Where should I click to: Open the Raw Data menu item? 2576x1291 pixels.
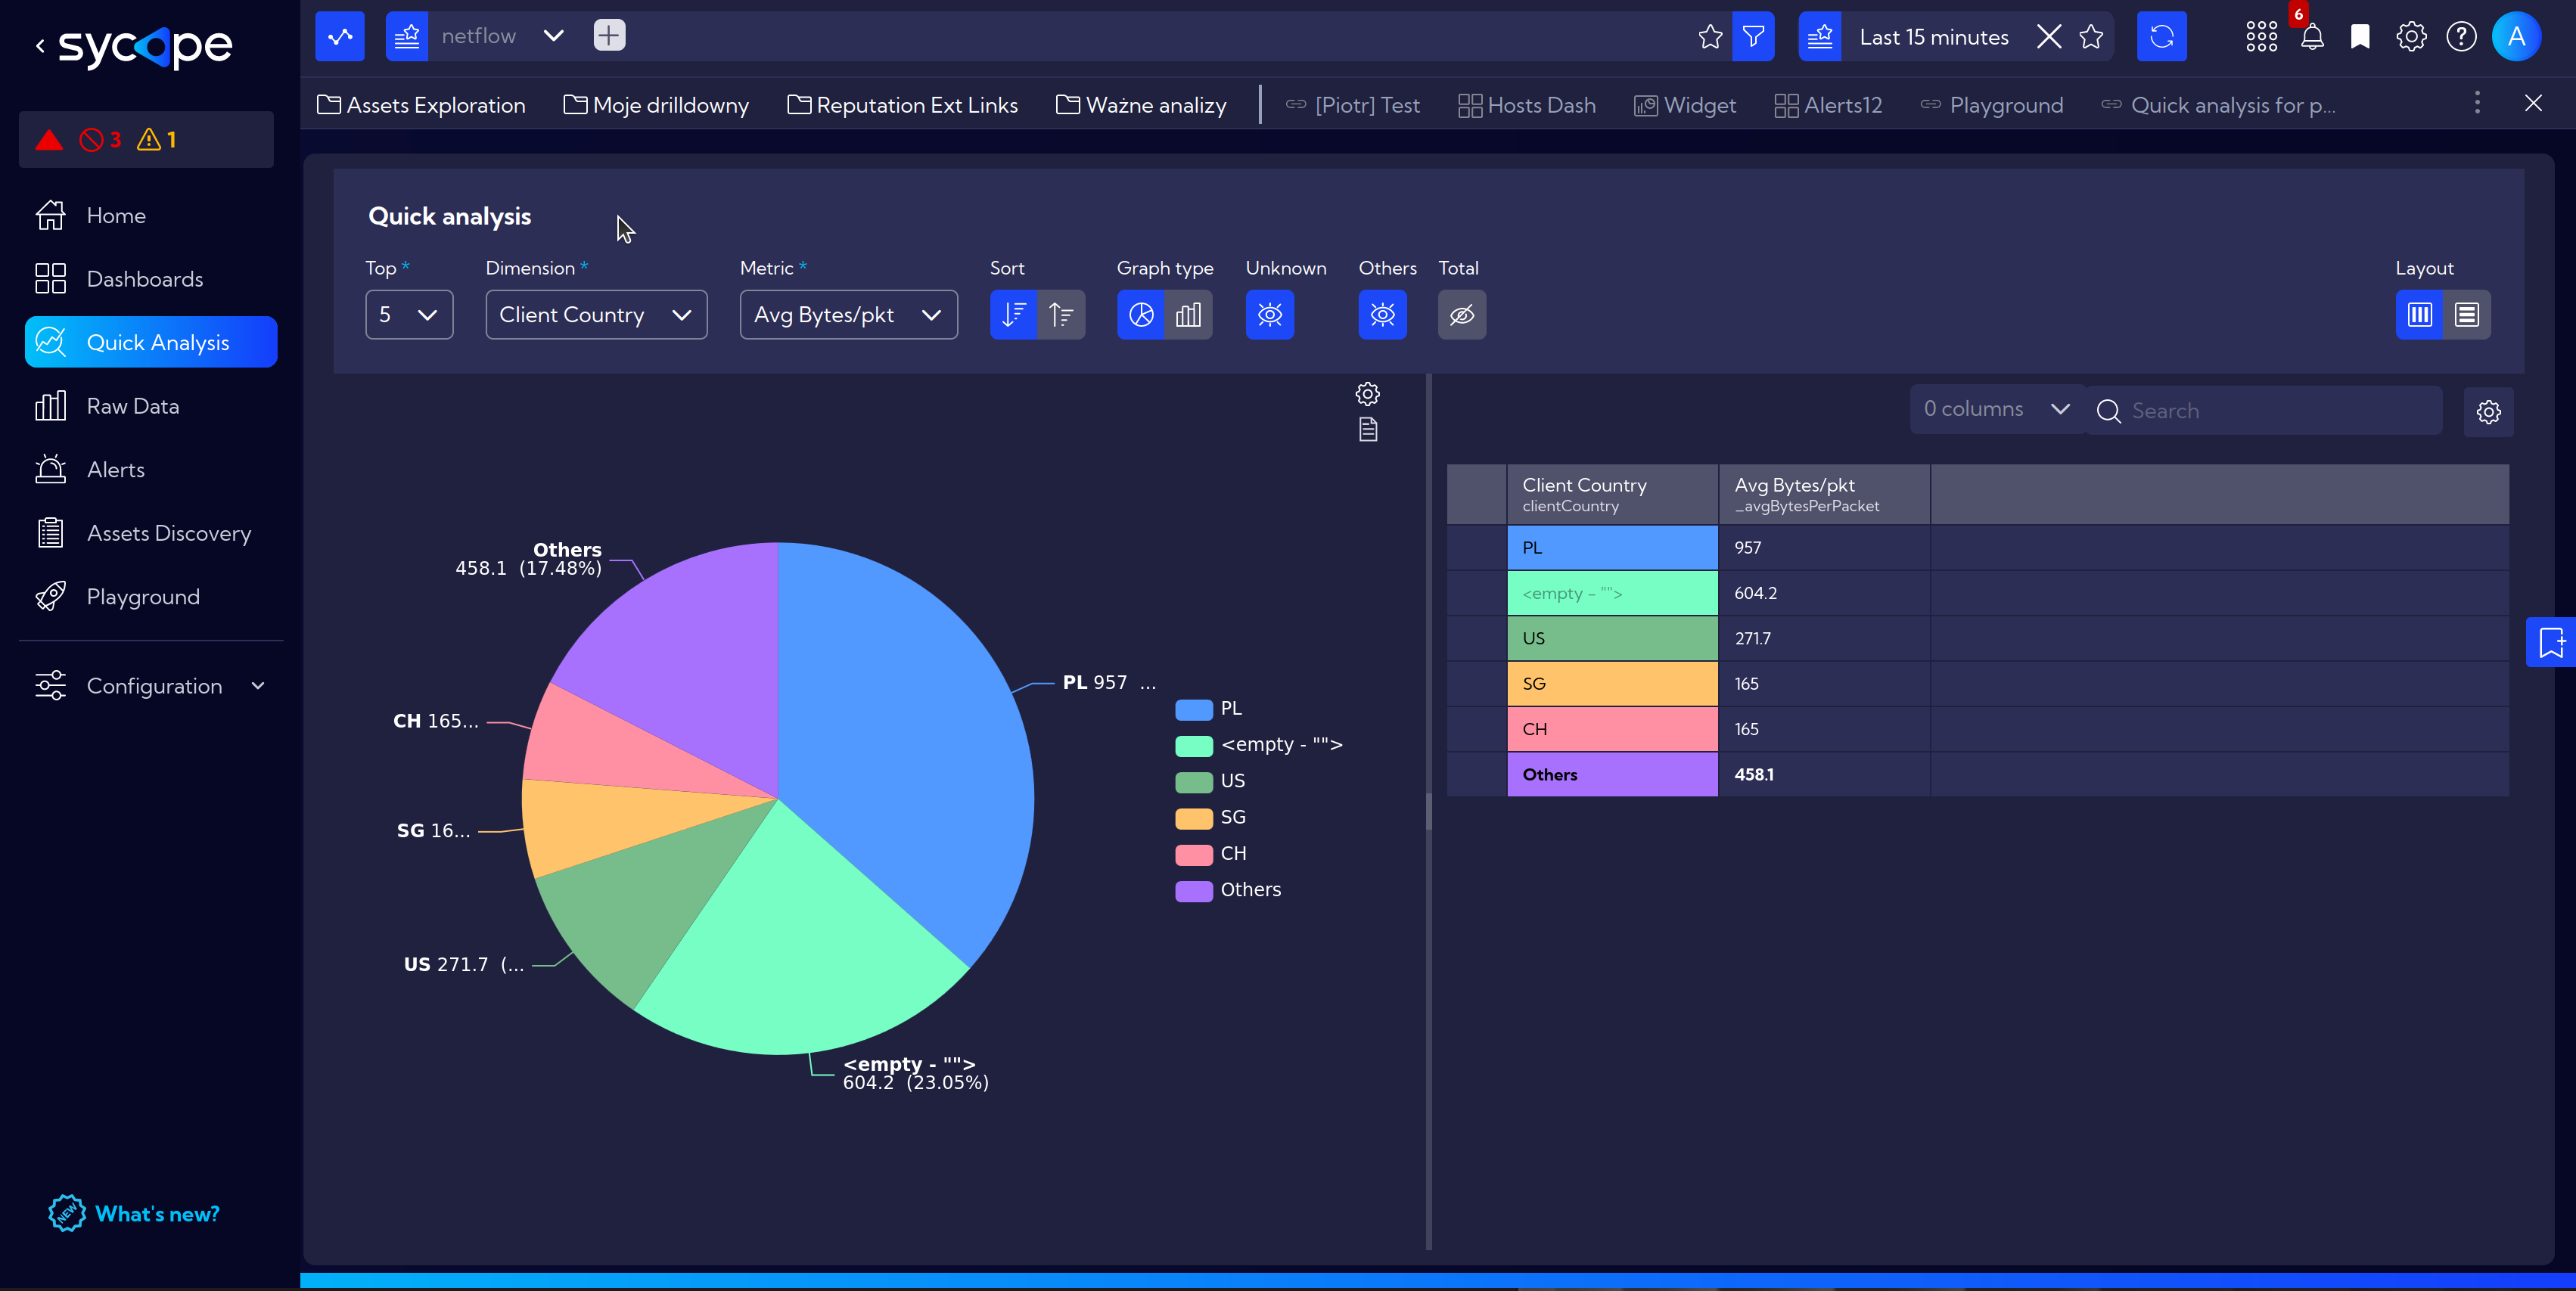(133, 406)
